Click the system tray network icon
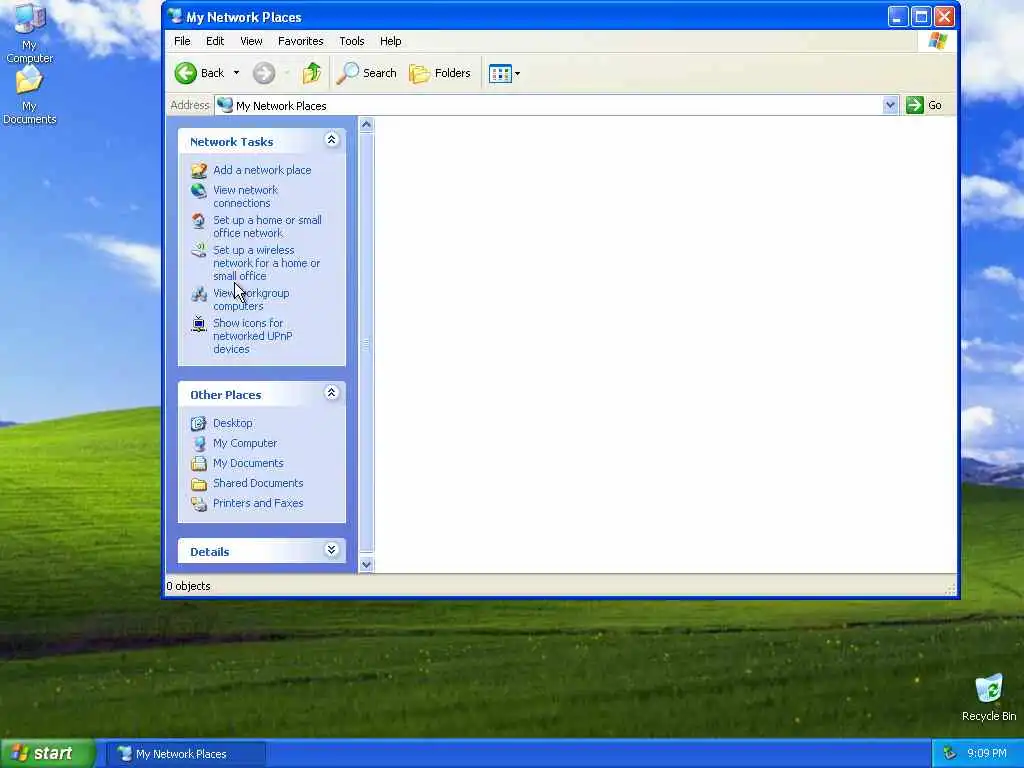Image resolution: width=1024 pixels, height=768 pixels. pos(949,754)
